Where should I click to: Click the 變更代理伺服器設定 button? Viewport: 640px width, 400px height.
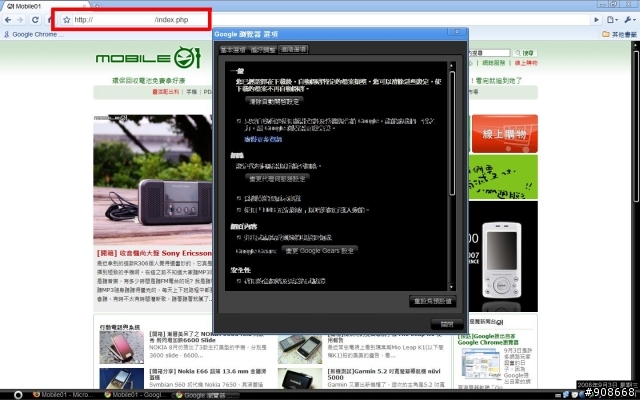coord(277,178)
